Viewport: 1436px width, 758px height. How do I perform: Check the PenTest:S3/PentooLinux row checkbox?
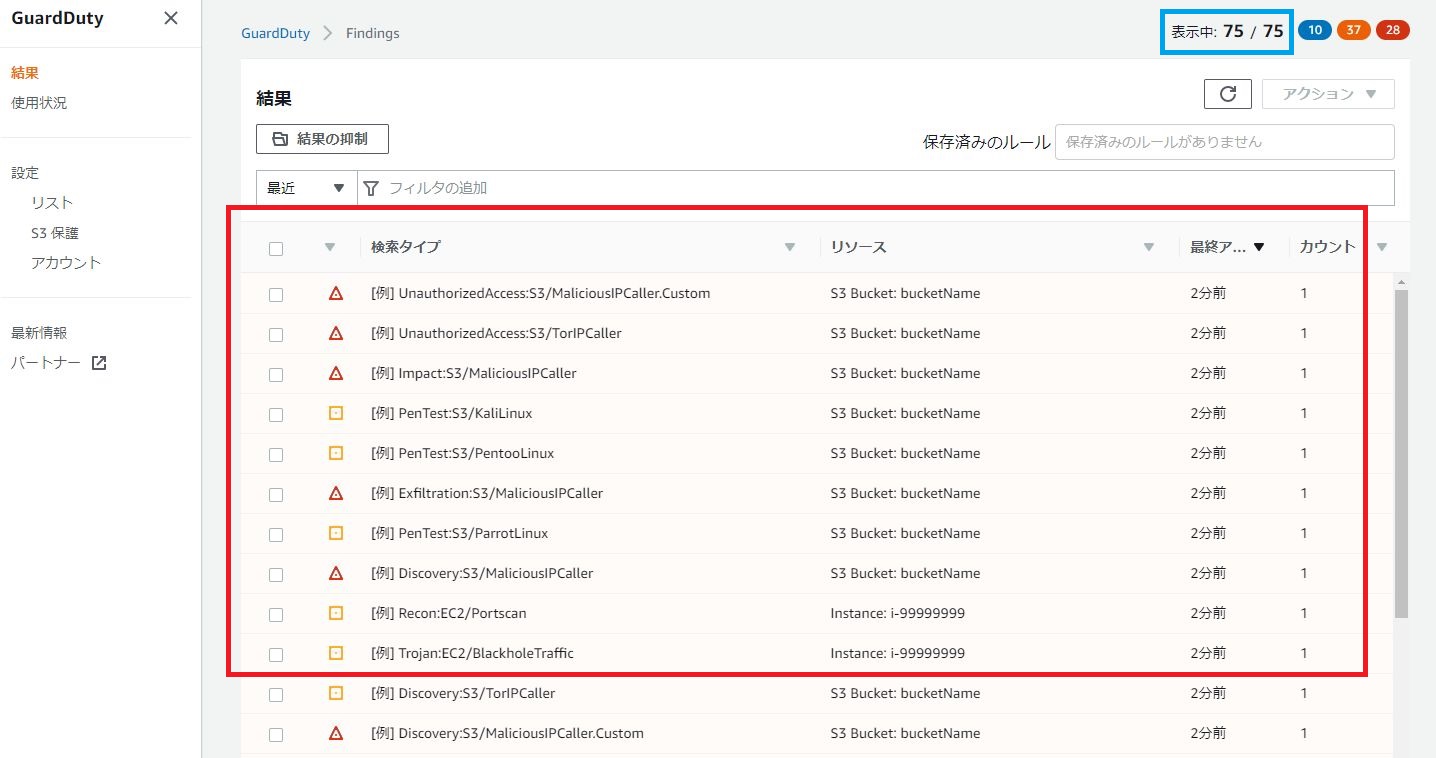click(x=276, y=455)
